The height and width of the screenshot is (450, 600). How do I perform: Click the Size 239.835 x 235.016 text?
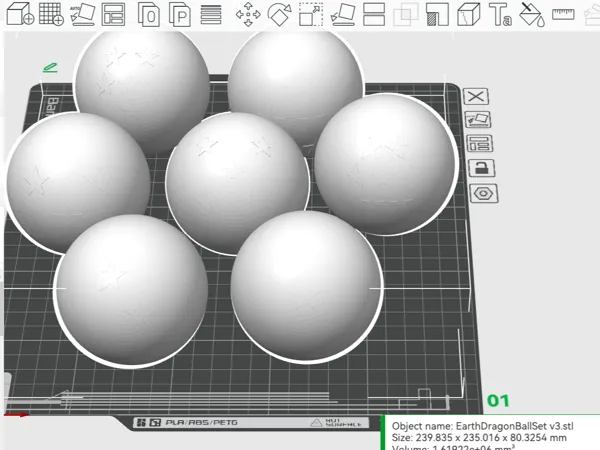click(479, 437)
